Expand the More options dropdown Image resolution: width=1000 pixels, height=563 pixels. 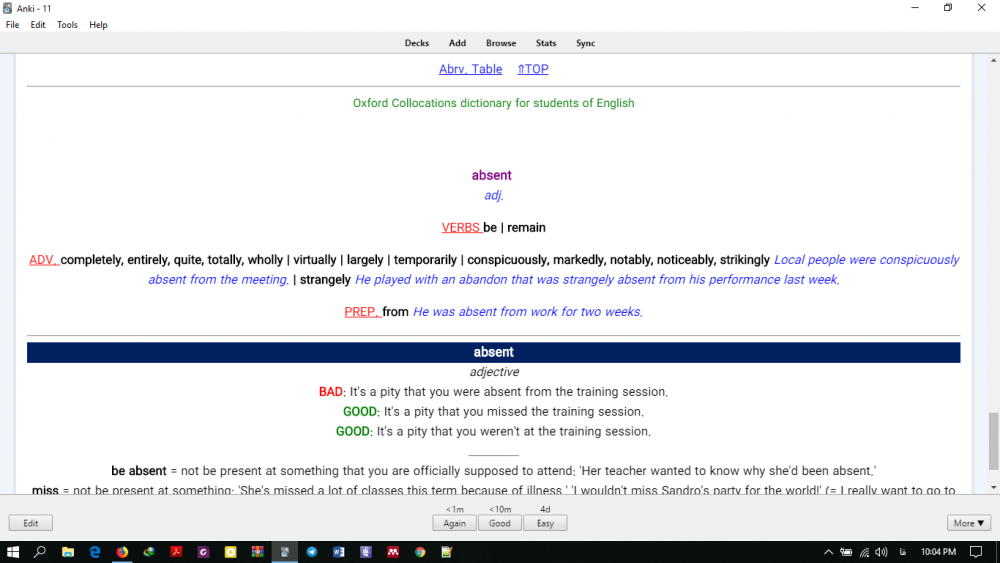[x=969, y=523]
